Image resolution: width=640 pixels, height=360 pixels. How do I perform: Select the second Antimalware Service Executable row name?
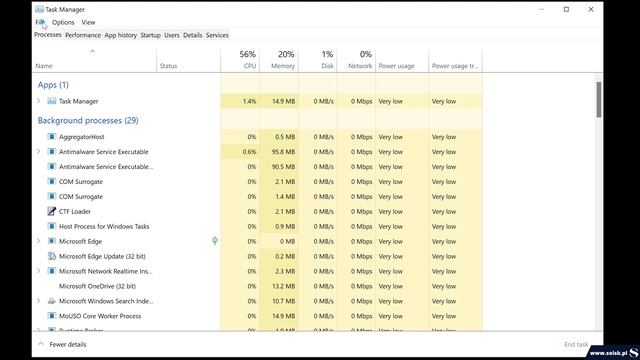point(106,167)
